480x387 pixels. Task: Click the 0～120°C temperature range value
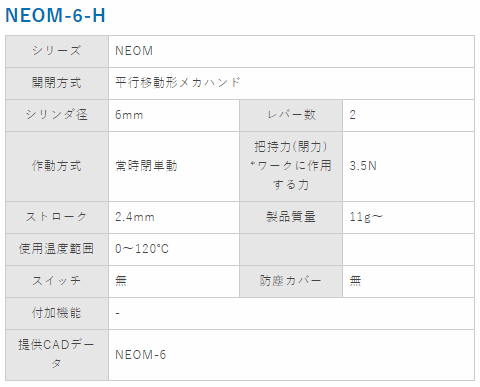click(x=142, y=249)
